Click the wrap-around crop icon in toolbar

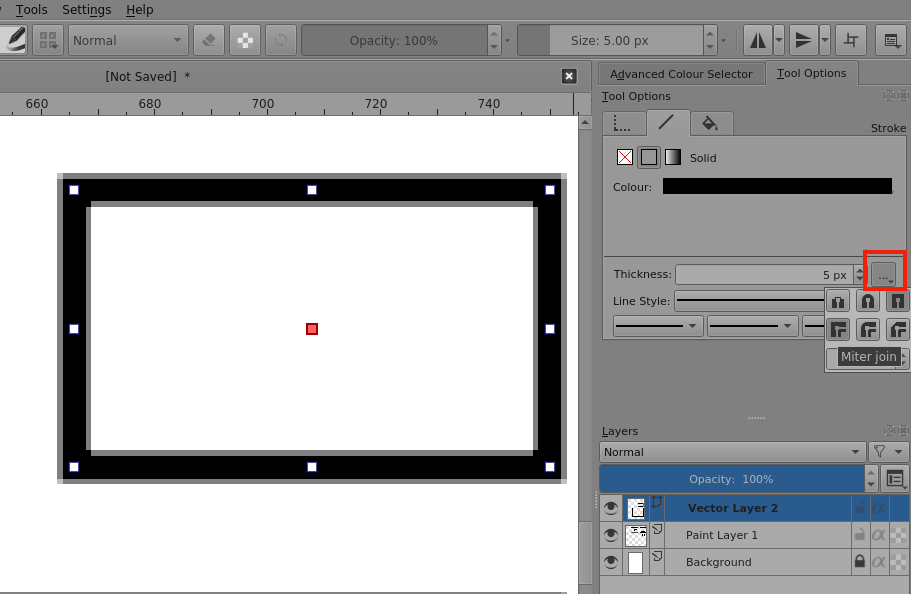click(851, 40)
